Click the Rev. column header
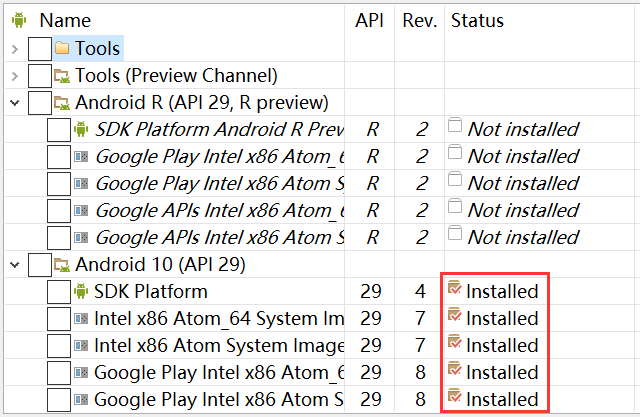Screen dimensions: 640x417 point(420,21)
